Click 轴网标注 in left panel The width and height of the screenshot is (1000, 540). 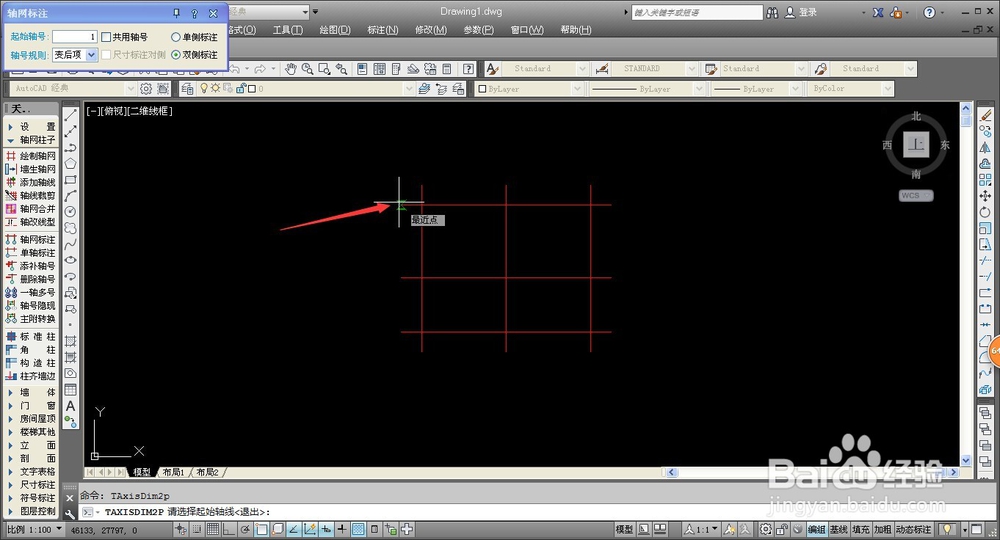click(x=31, y=240)
